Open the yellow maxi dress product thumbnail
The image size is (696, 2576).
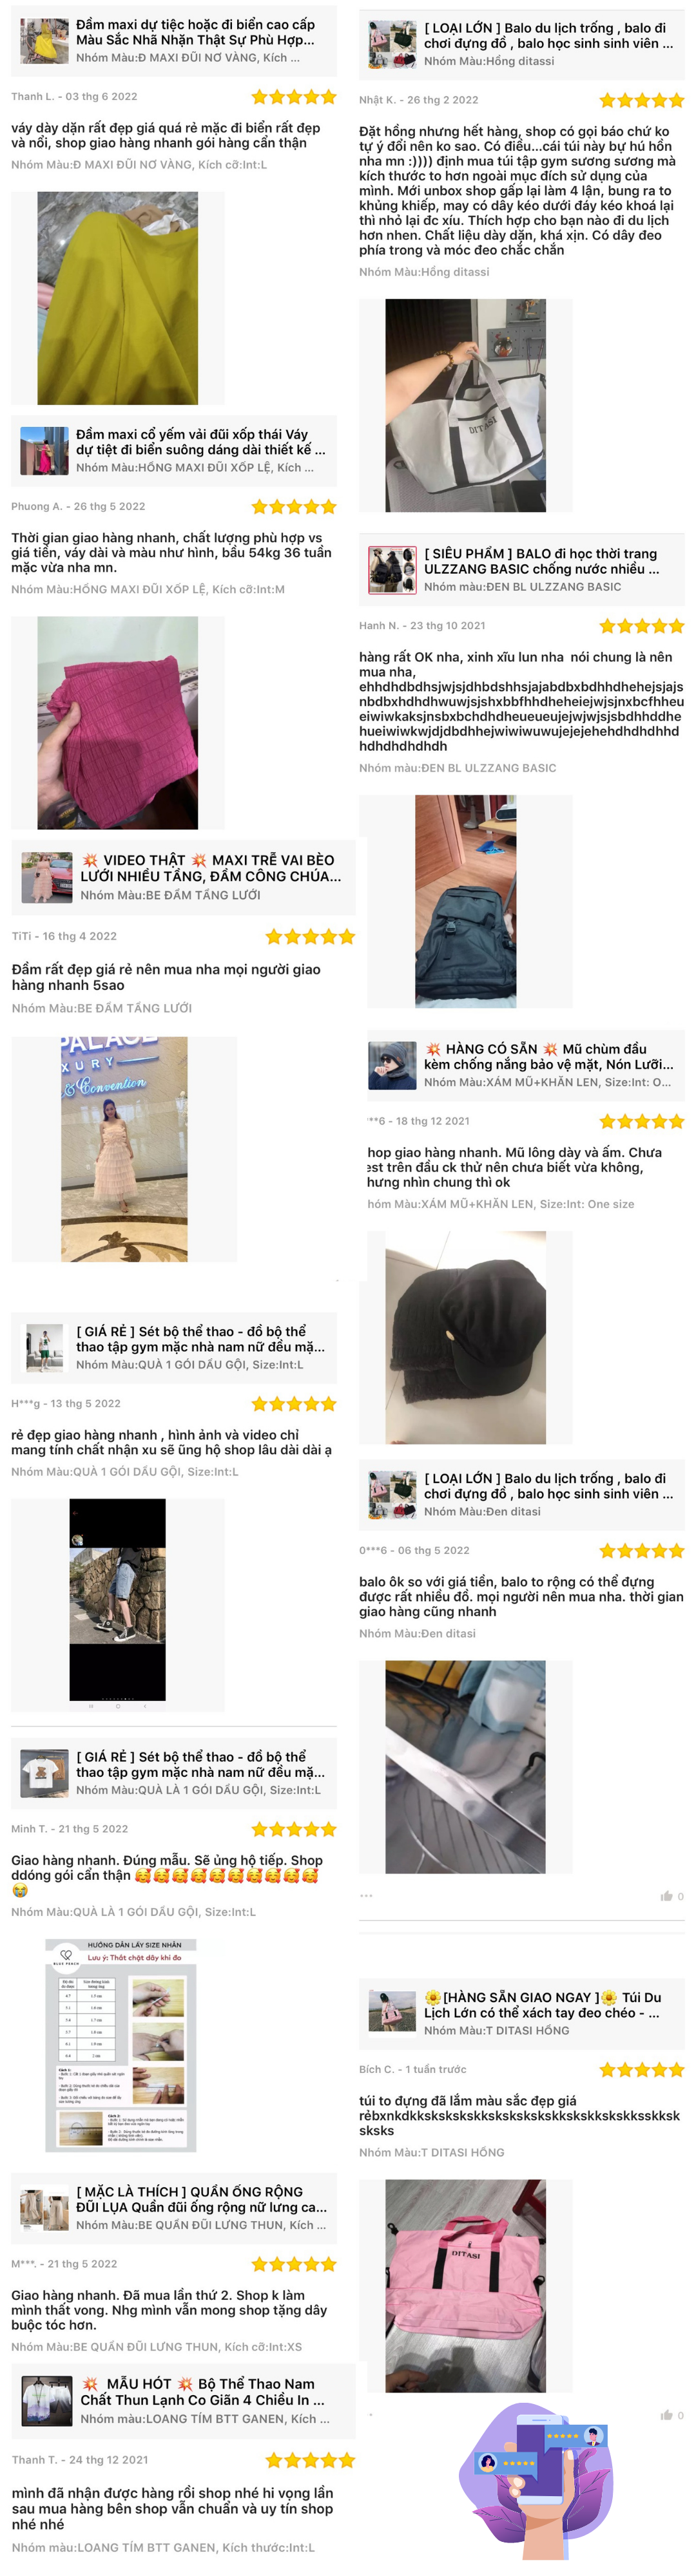(44, 40)
